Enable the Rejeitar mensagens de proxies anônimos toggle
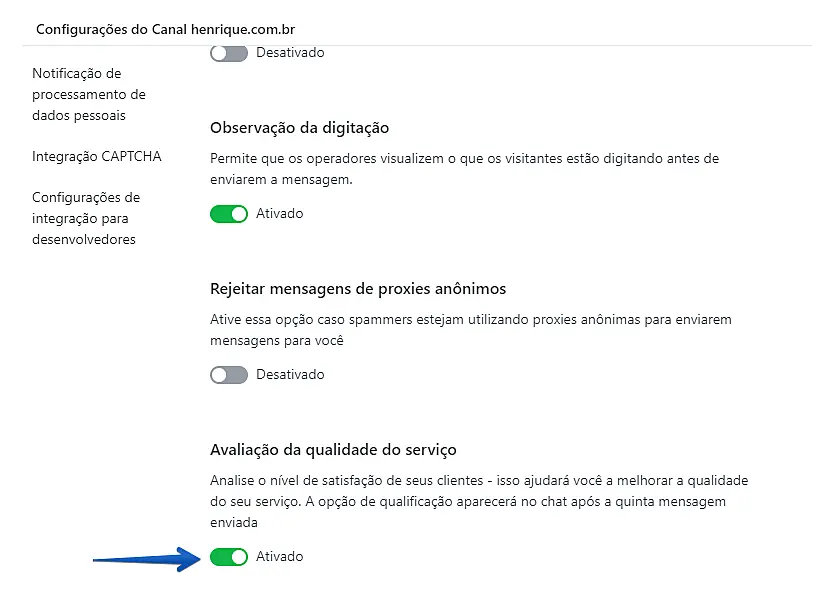Screen dimensions: 824x610 click(229, 375)
